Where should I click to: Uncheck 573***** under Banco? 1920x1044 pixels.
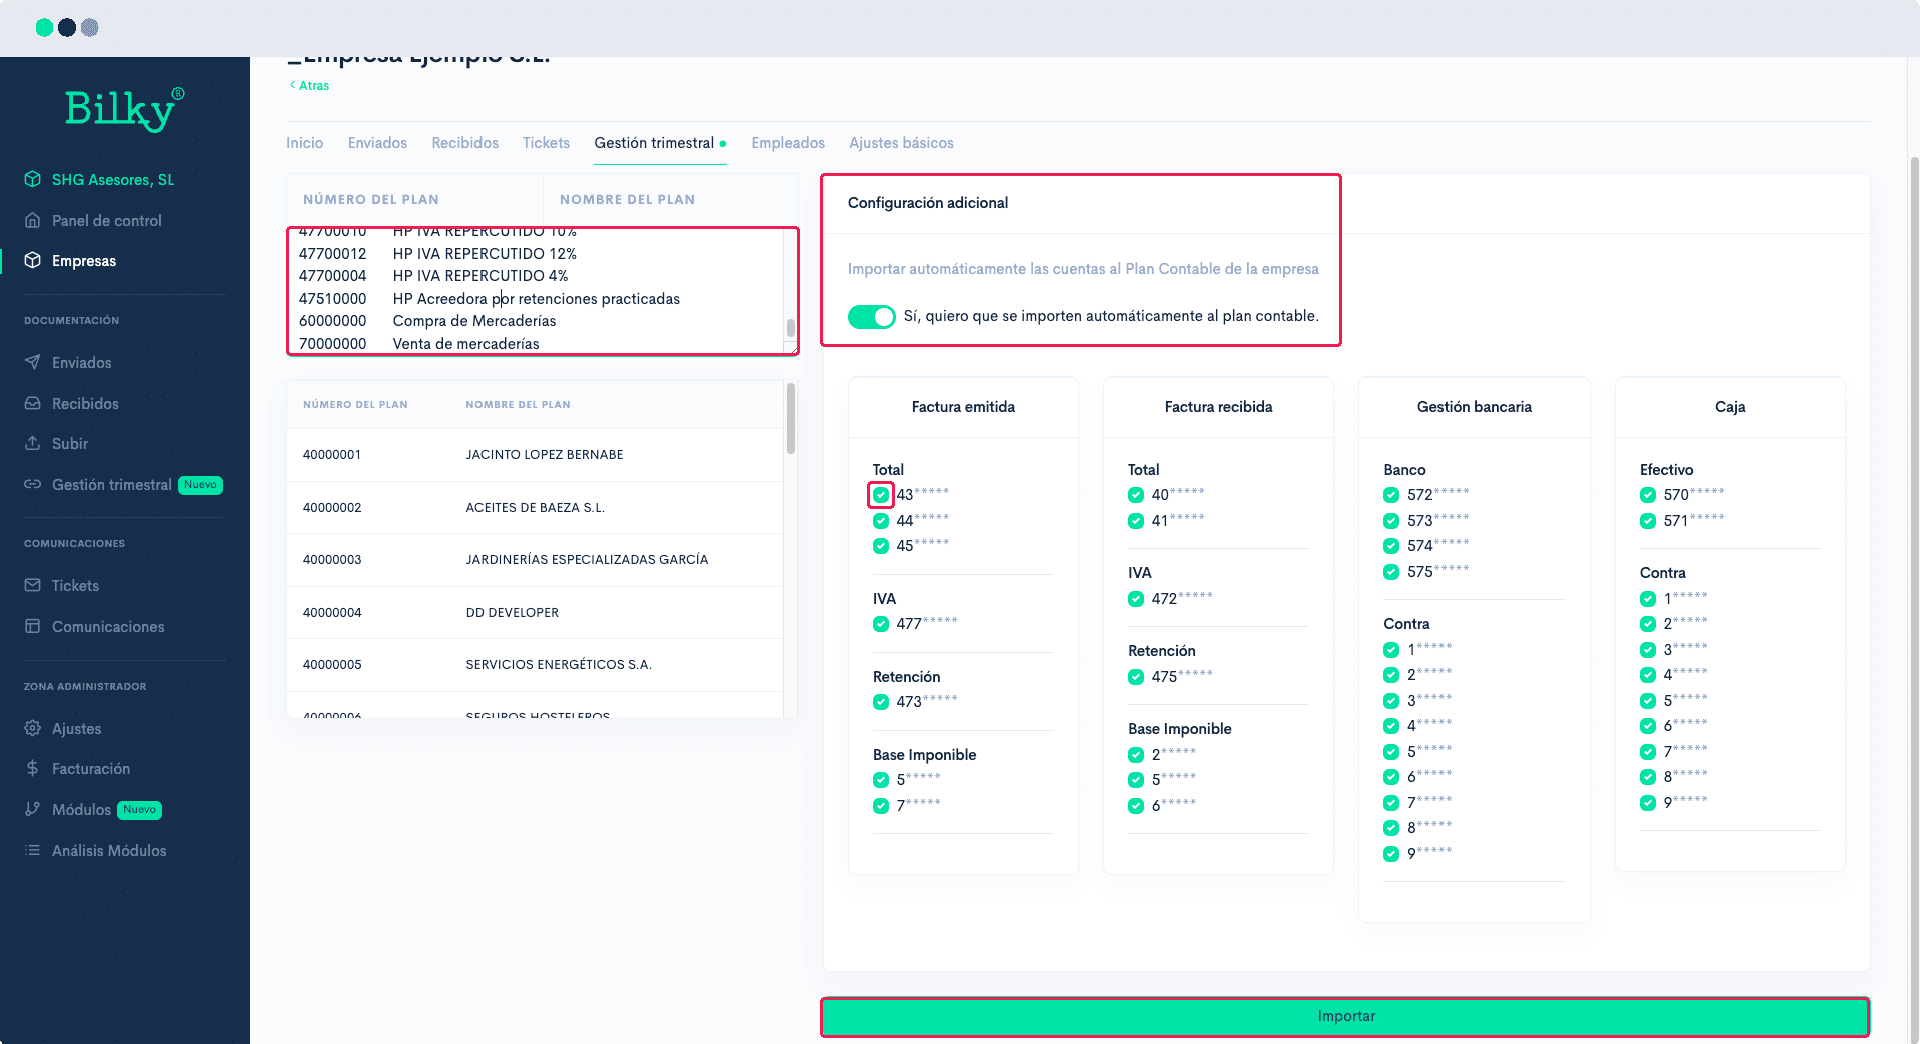click(1391, 521)
